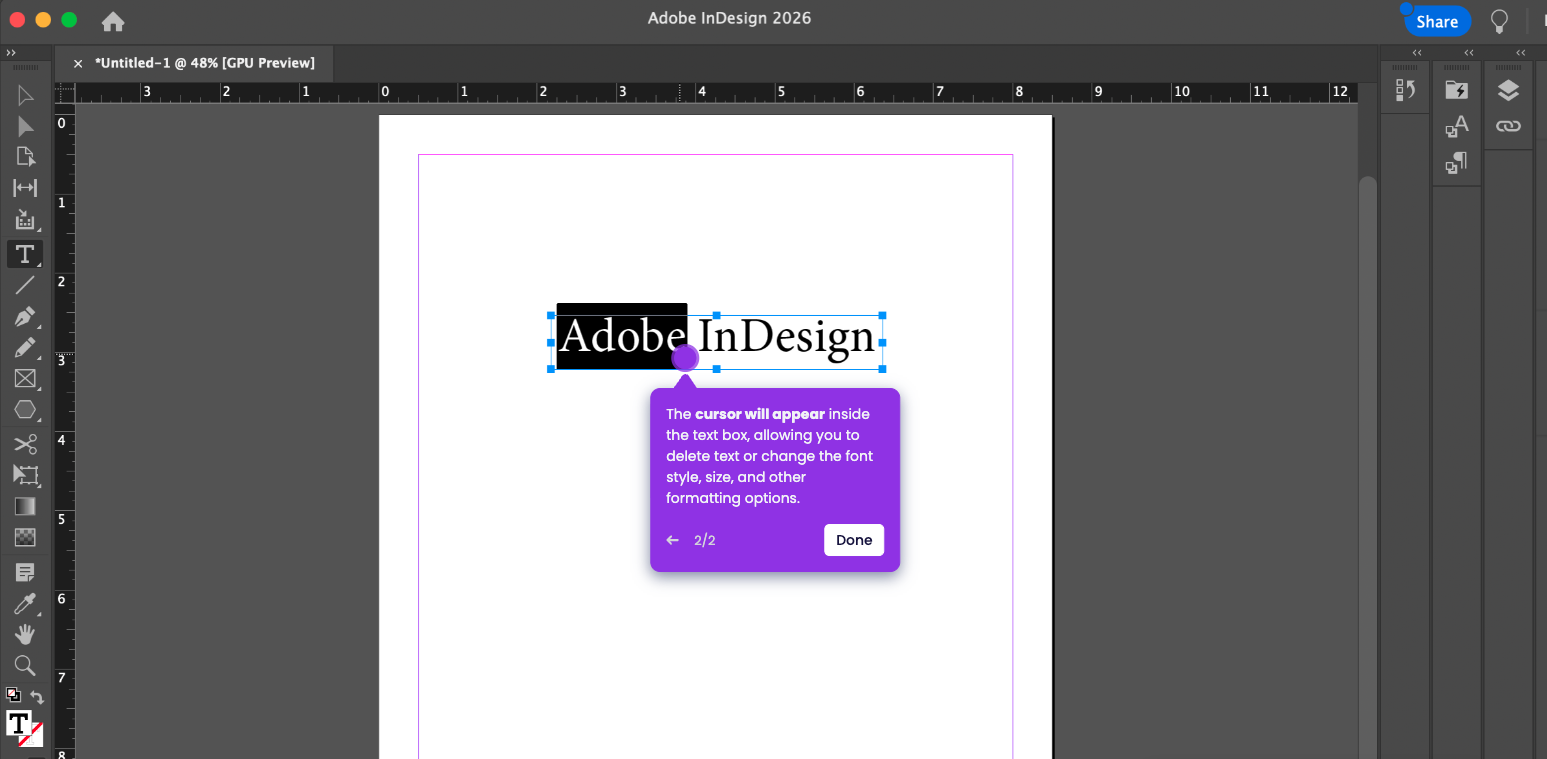Image resolution: width=1547 pixels, height=759 pixels.
Task: Open the Links panel icon
Action: [1508, 126]
